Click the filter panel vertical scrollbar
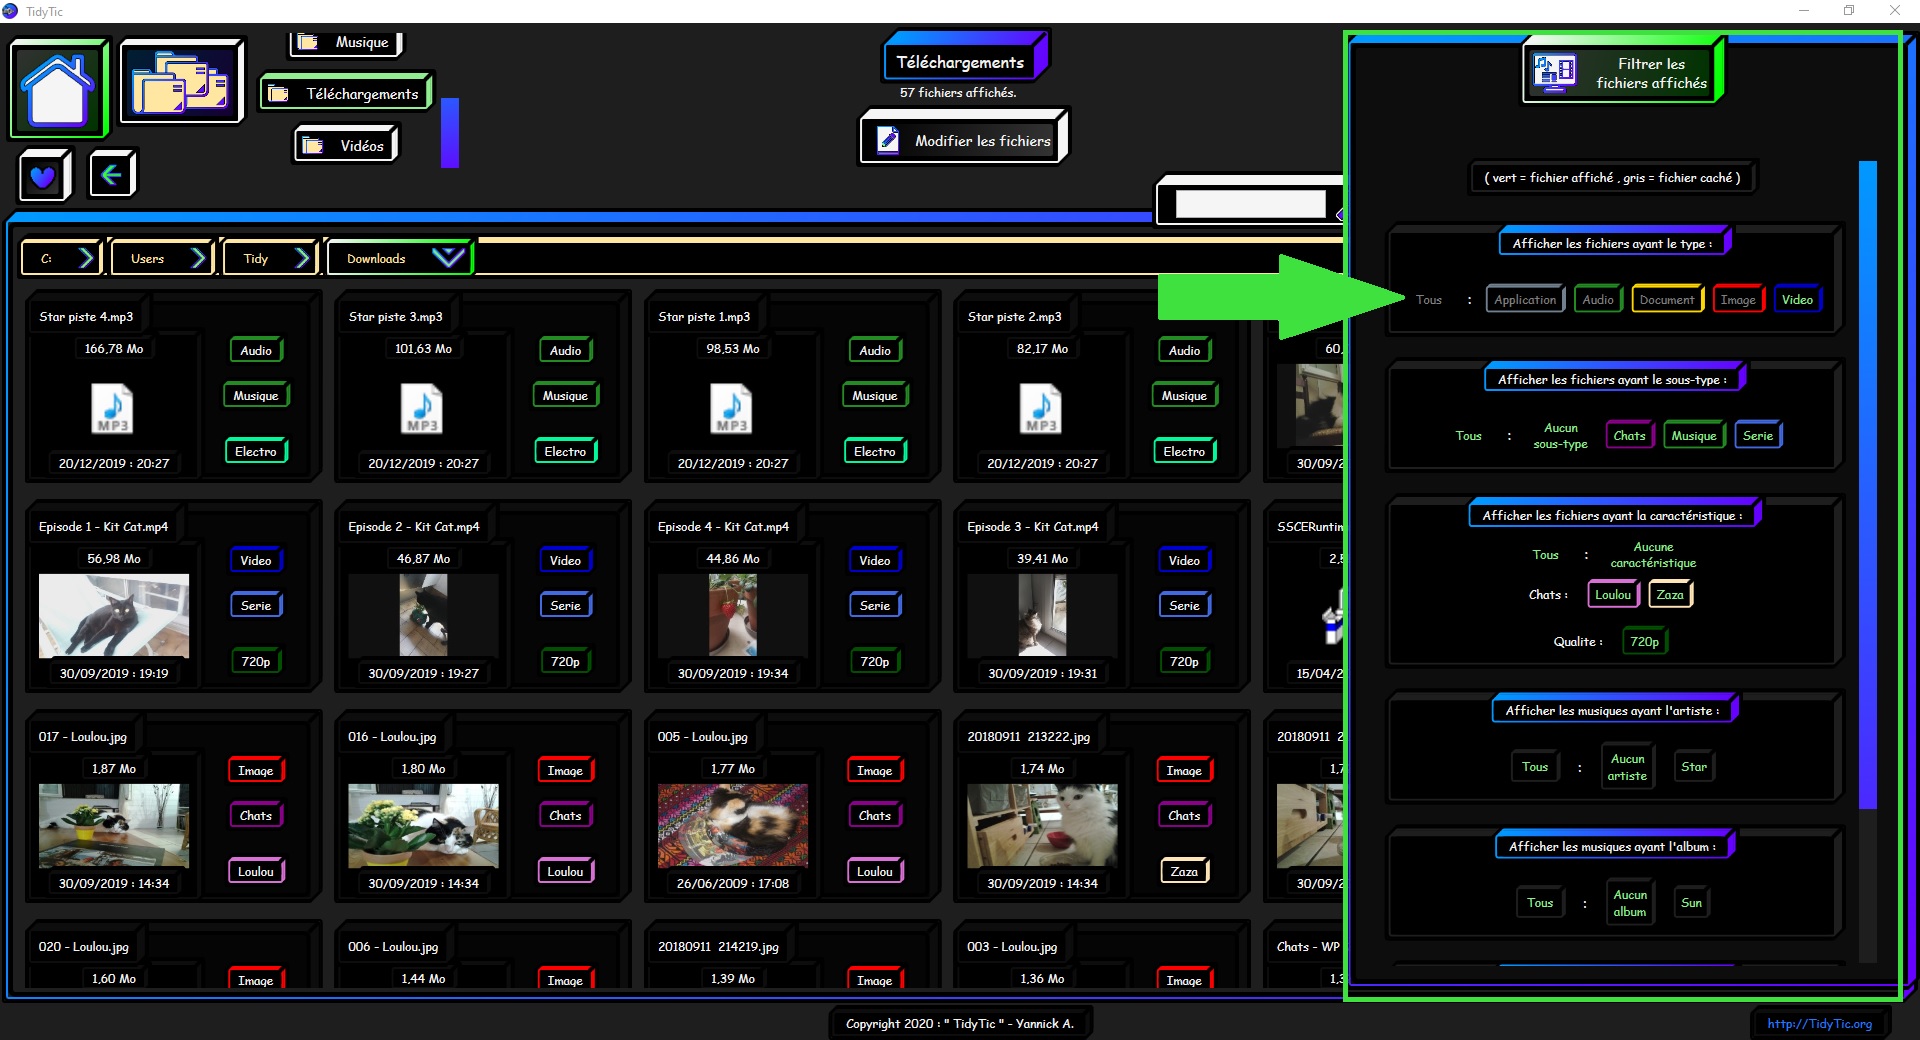1920x1040 pixels. [1867, 485]
